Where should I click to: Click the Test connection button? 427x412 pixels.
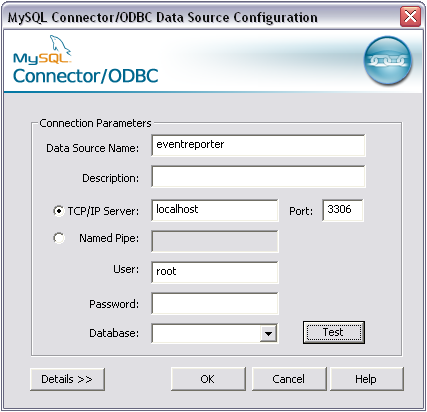point(334,332)
